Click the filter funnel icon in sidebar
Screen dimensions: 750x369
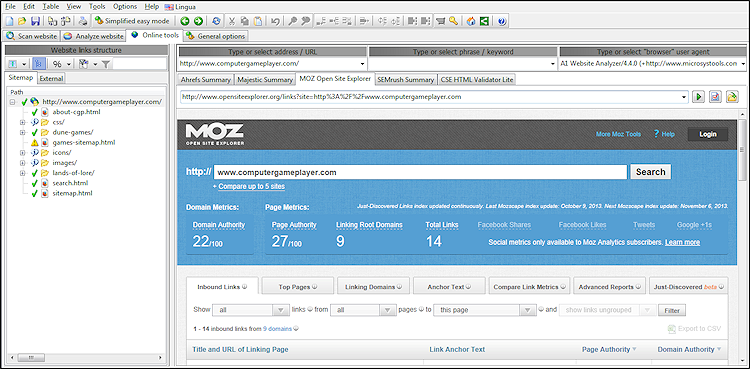[105, 64]
